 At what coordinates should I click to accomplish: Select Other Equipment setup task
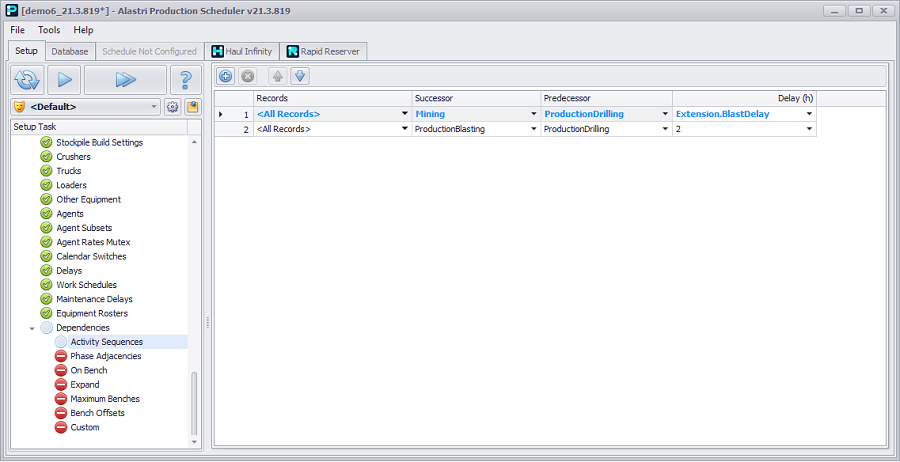click(x=88, y=199)
